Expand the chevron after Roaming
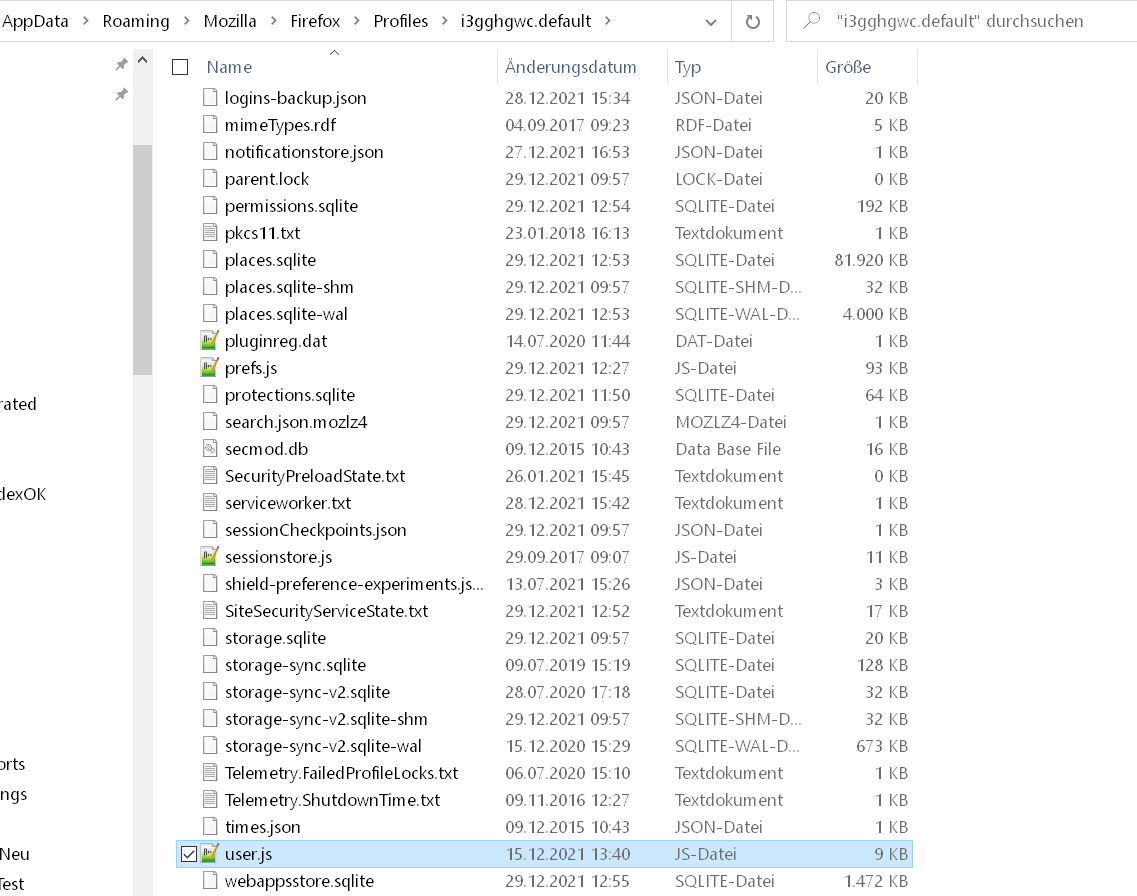The height and width of the screenshot is (896, 1137). [x=186, y=21]
